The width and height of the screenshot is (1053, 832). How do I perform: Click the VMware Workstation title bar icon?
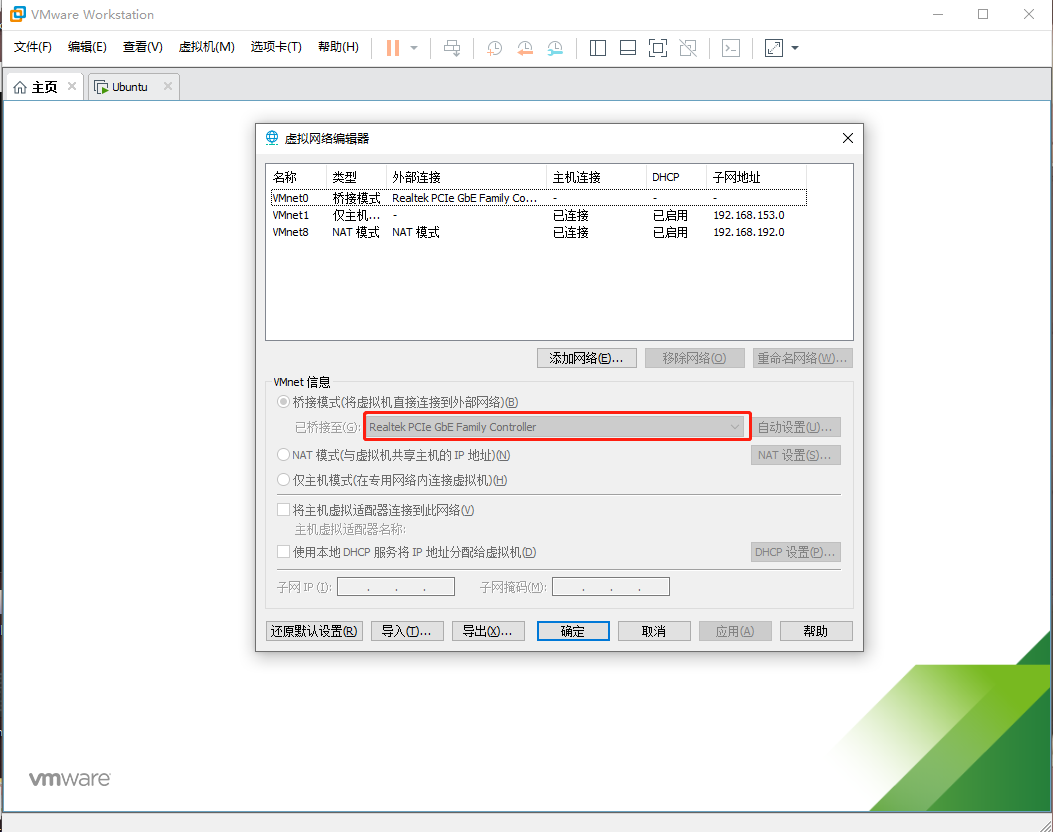click(17, 14)
